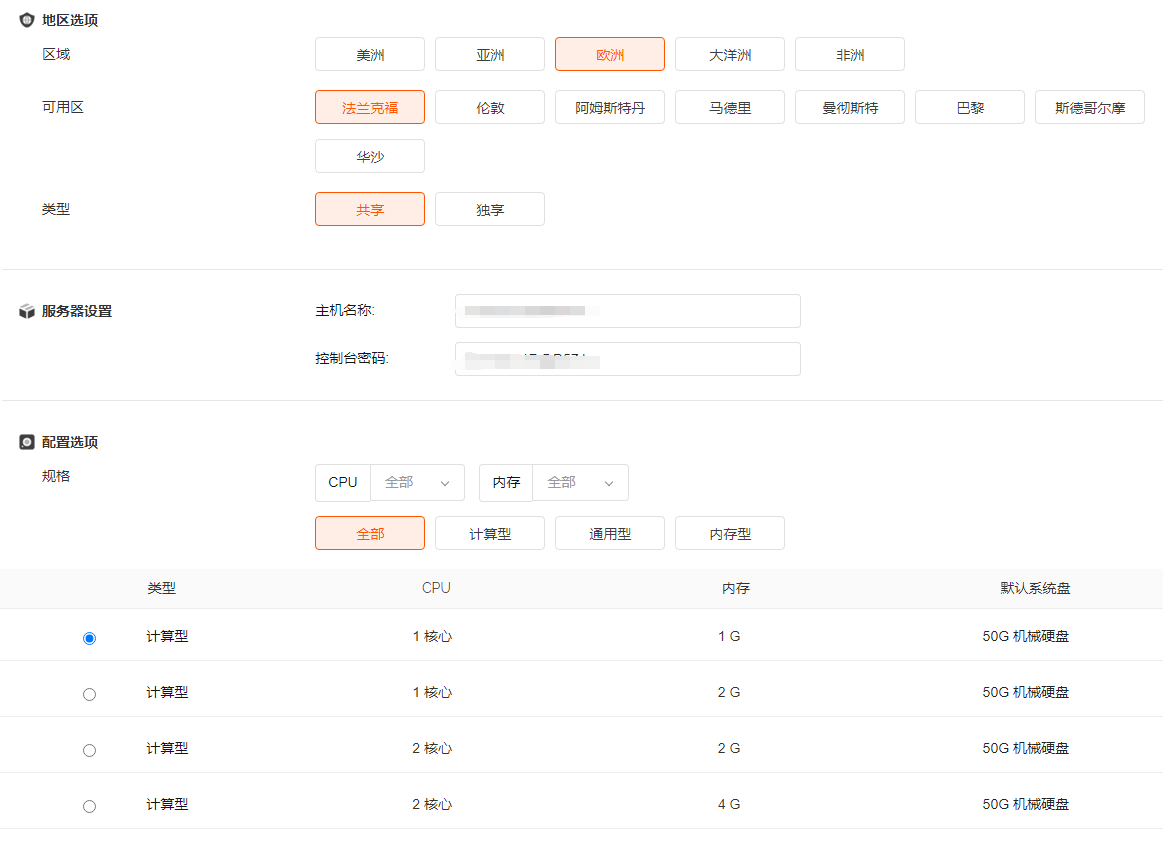
Task: Select the 1 核心 1 G radio button
Action: pos(90,638)
